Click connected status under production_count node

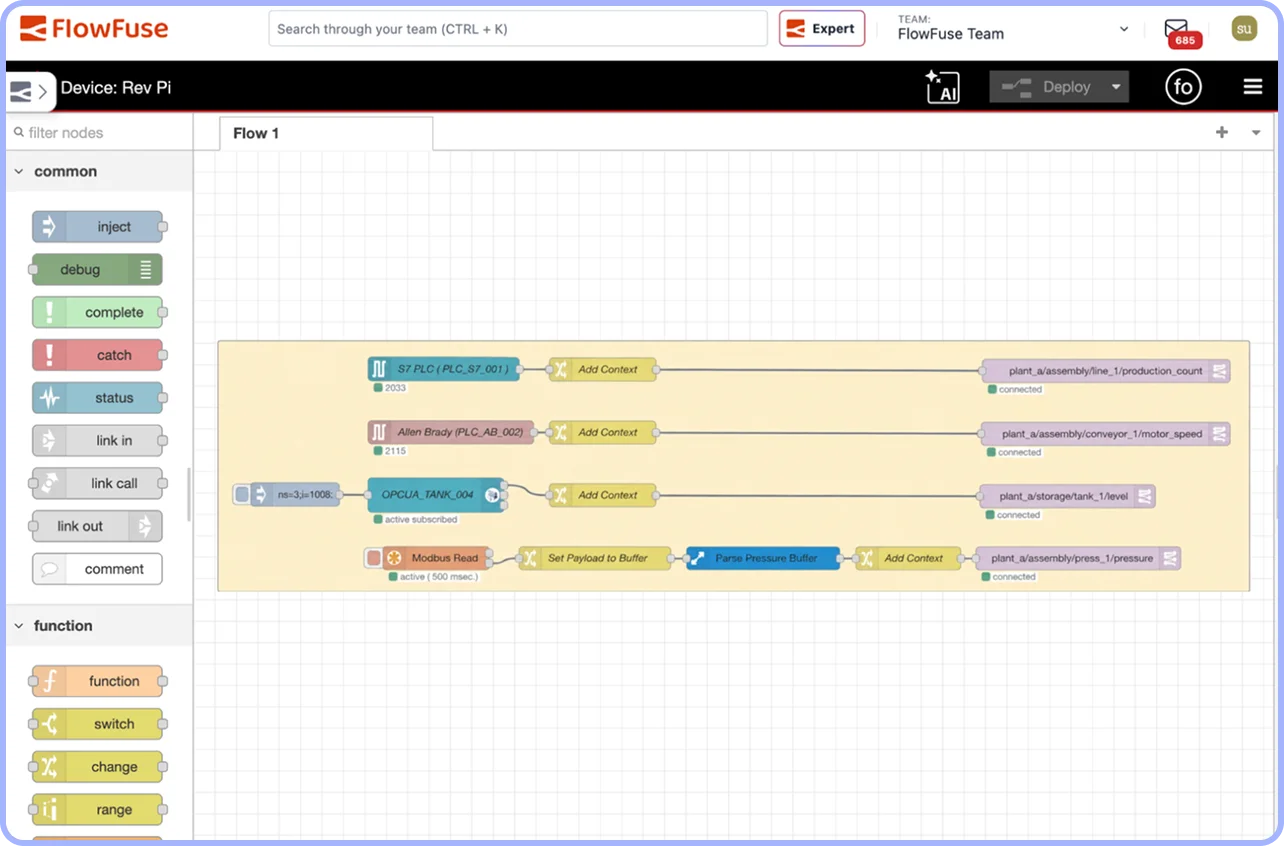coord(1015,390)
